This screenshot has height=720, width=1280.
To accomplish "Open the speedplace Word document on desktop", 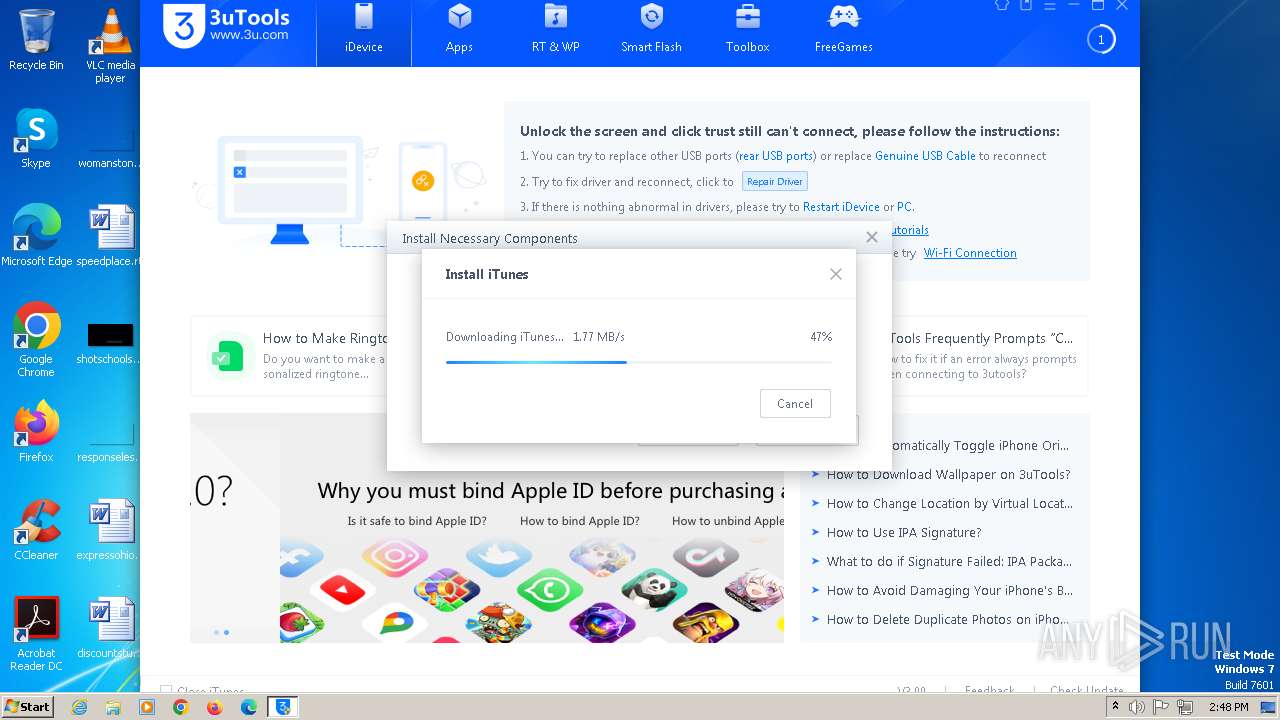I will click(x=110, y=236).
